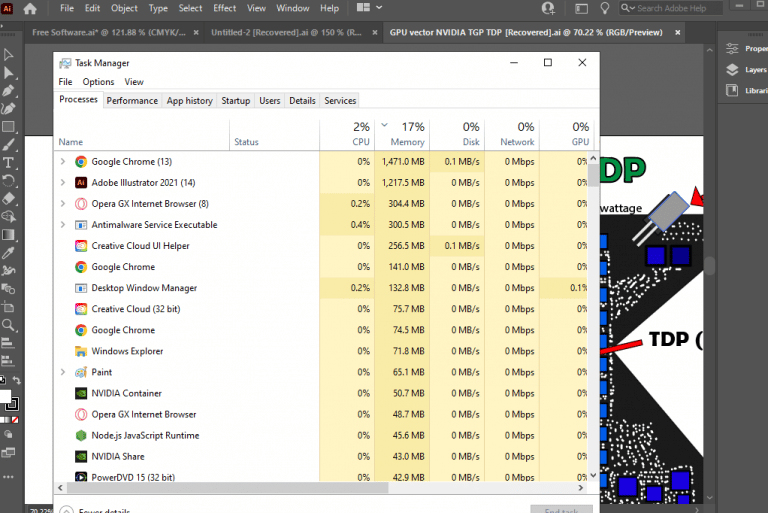Open the Properties panel icon
Screen dimensions: 768x513
[x=732, y=49]
